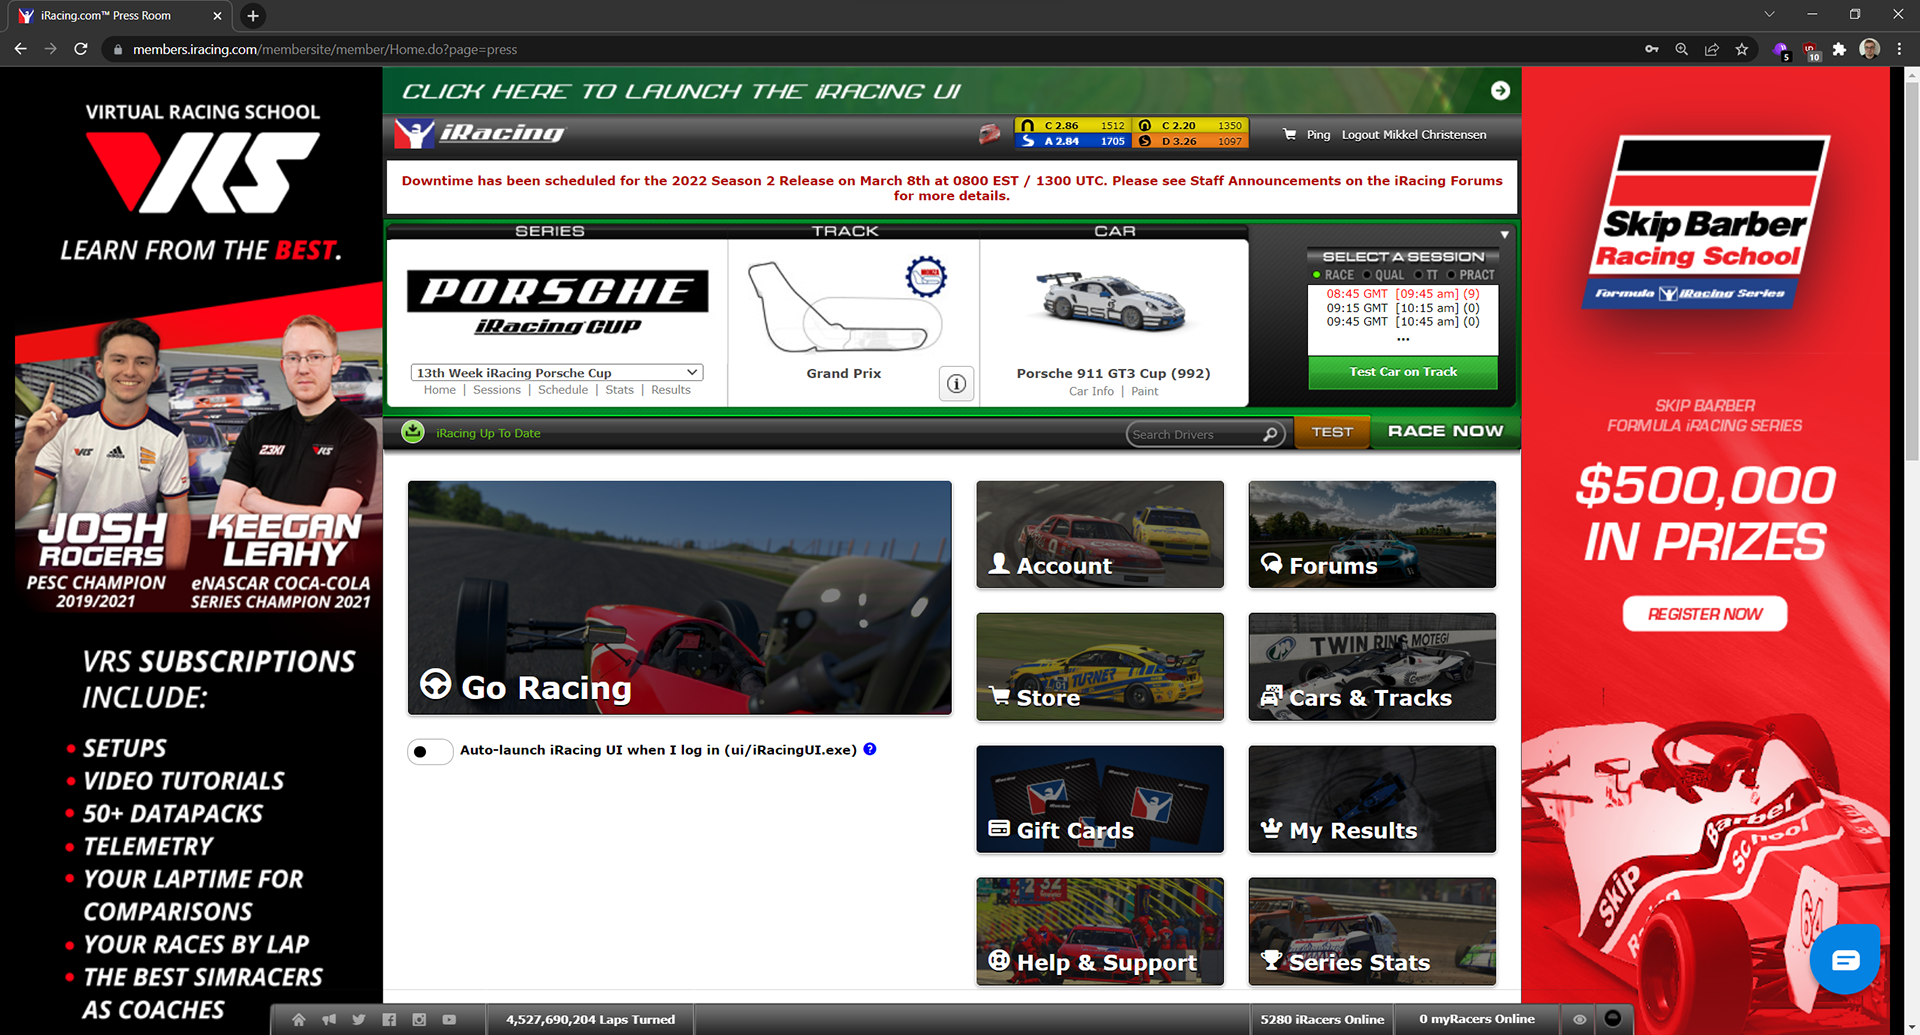The image size is (1920, 1035).
Task: Click the arrow icon on the launch banner
Action: tap(1500, 91)
